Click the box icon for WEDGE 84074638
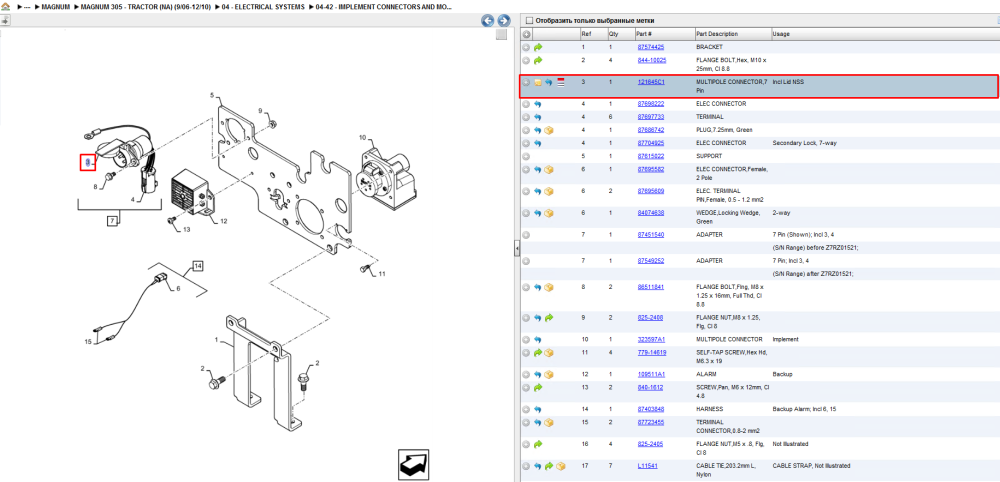This screenshot has height=482, width=1000. click(x=549, y=213)
